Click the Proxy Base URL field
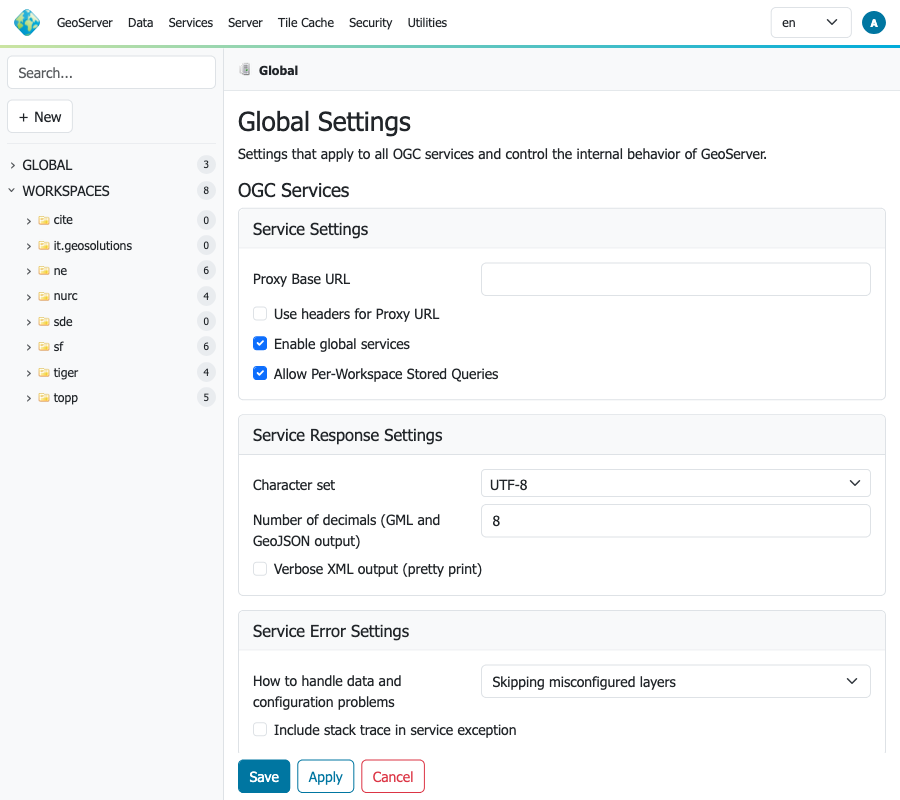The height and width of the screenshot is (800, 900). tap(675, 280)
